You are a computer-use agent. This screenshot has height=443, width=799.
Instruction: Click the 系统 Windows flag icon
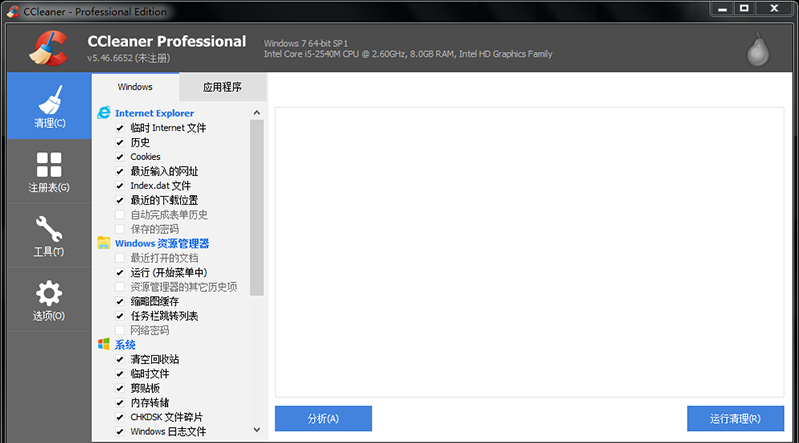[x=104, y=344]
